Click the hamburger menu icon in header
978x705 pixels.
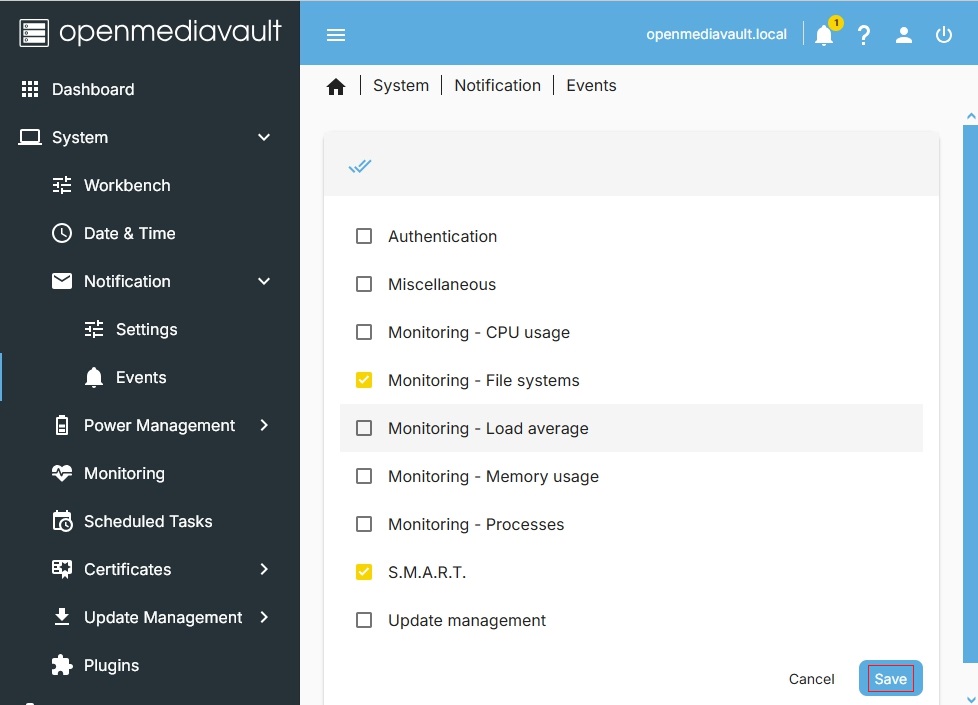(336, 35)
